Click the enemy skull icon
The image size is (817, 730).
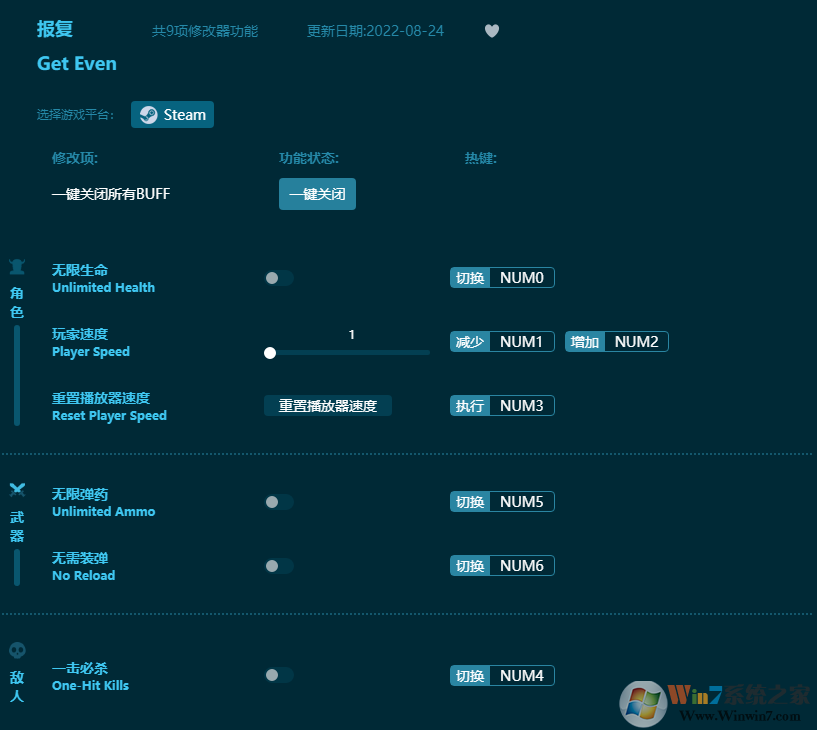(17, 650)
